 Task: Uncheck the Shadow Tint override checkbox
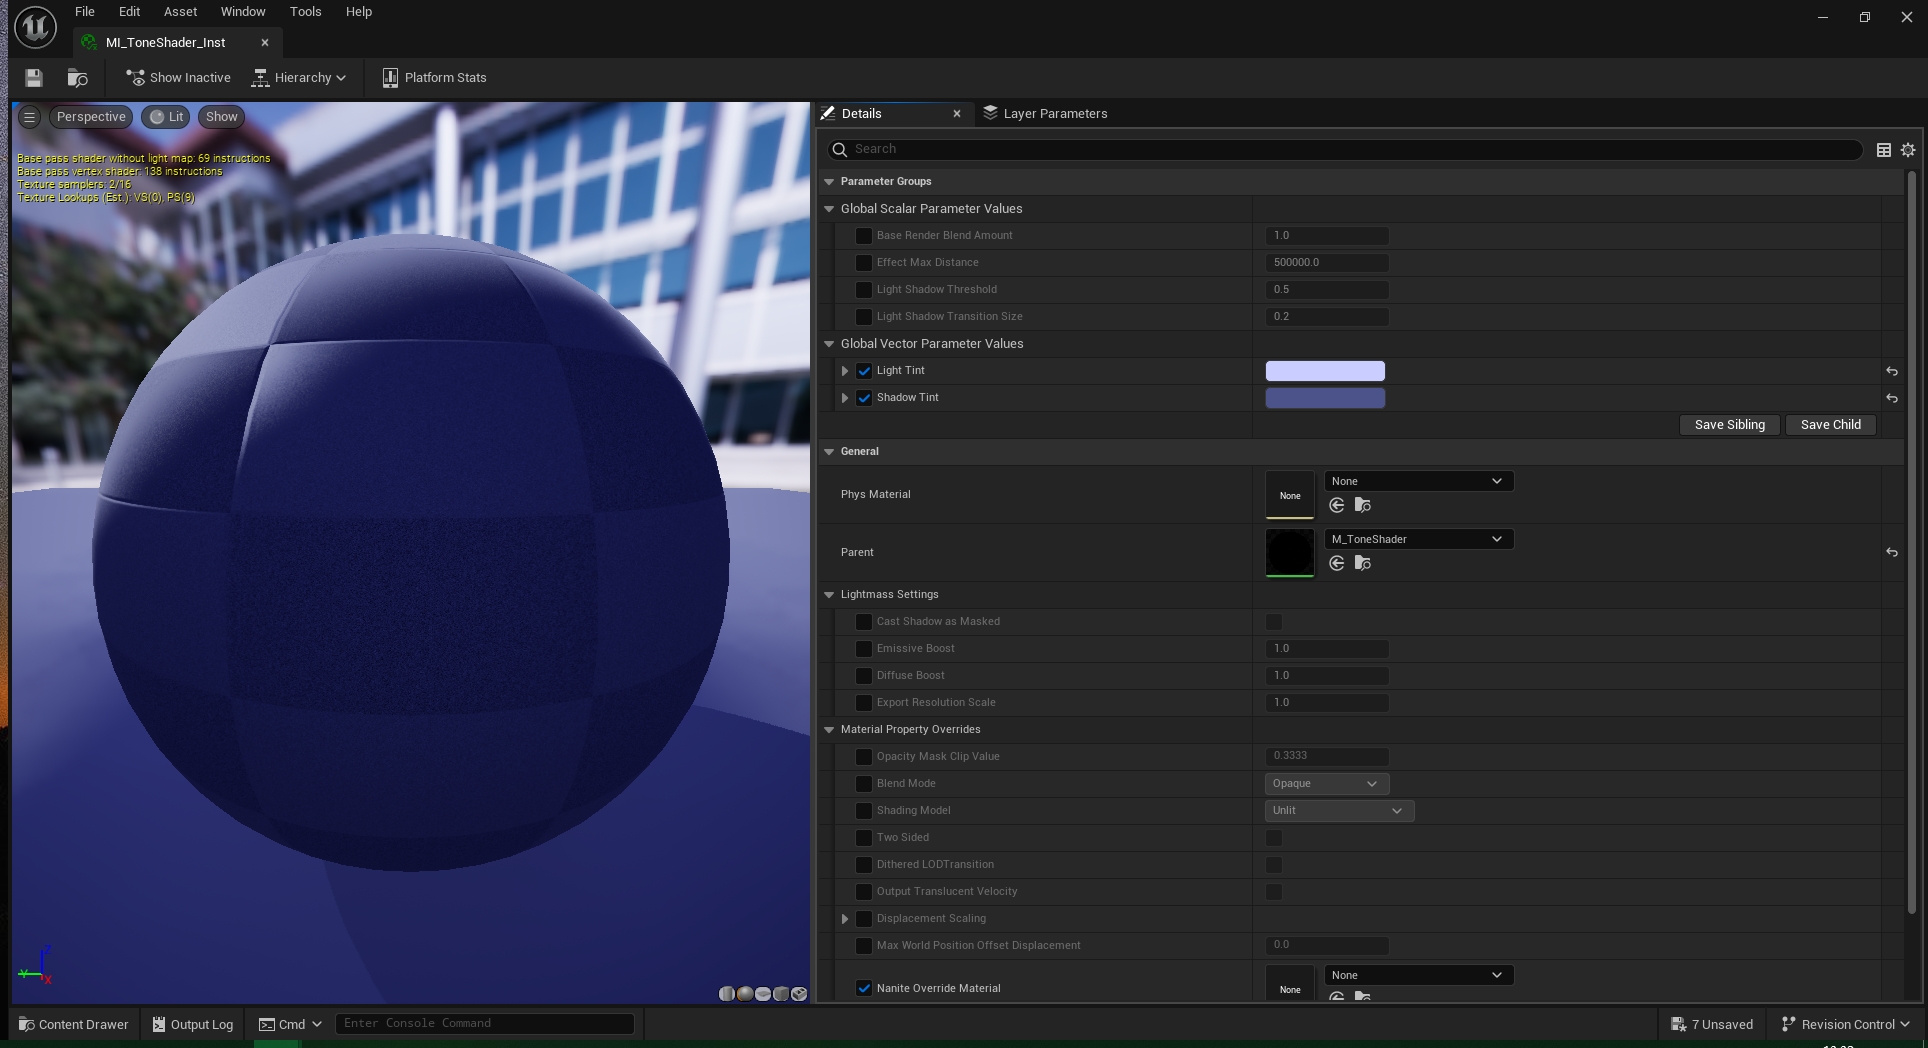tap(864, 398)
